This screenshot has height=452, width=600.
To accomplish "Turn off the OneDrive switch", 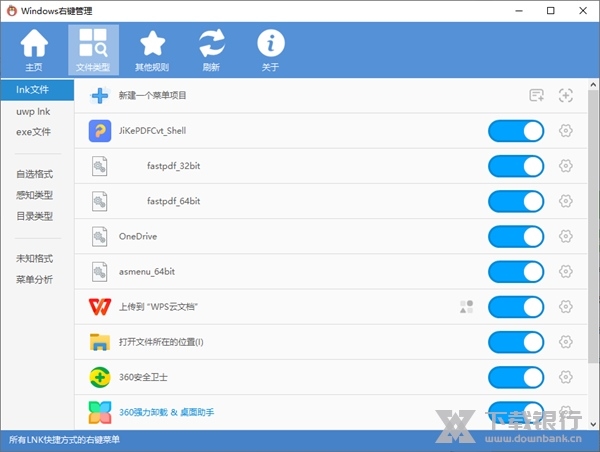I will 516,237.
